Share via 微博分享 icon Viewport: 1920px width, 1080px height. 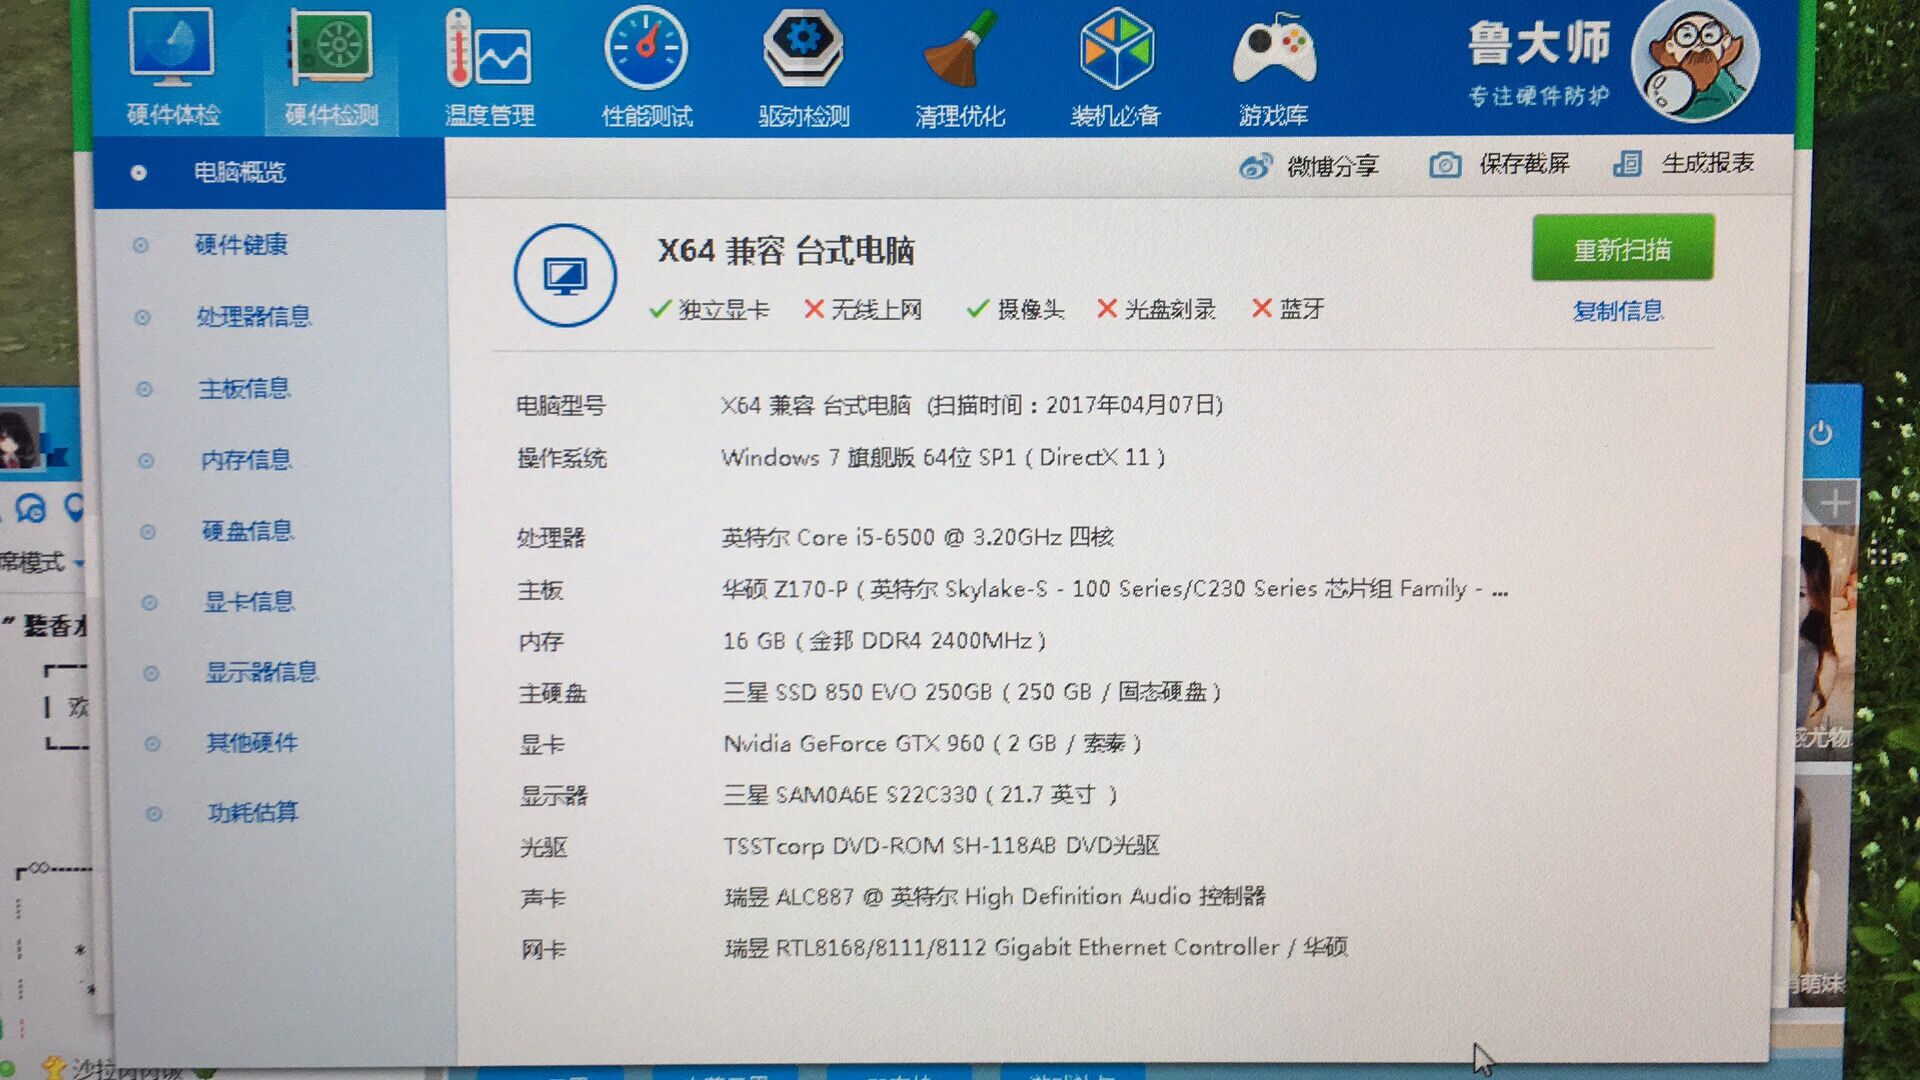click(x=1309, y=165)
